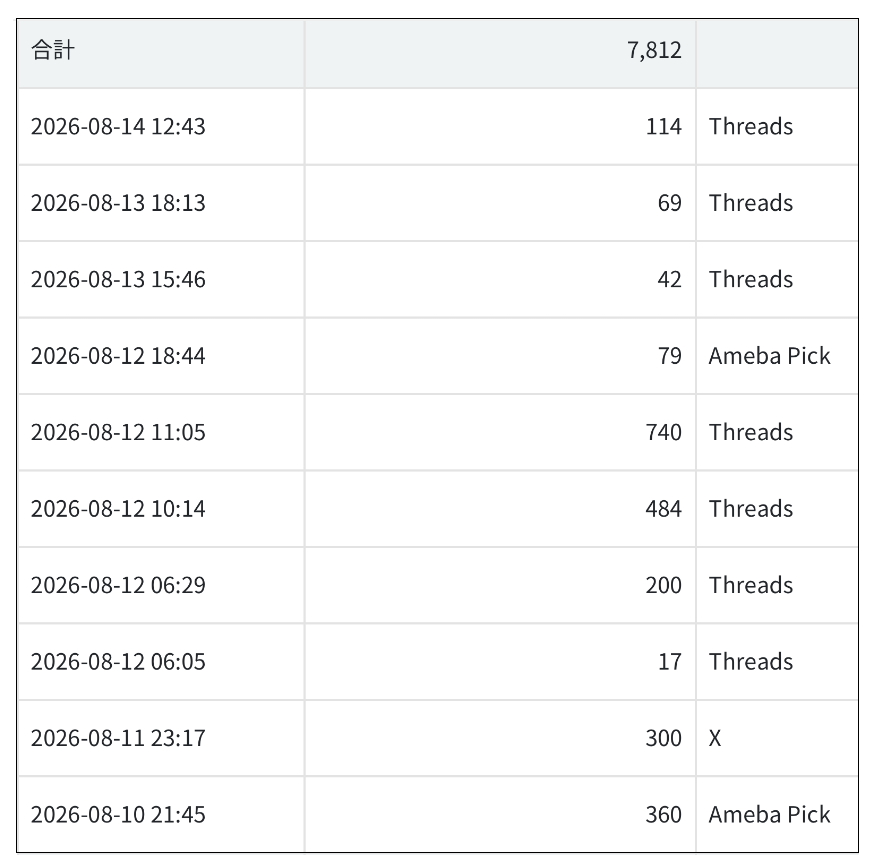Select the X source label
Screen dimensions: 874x868
(x=715, y=738)
